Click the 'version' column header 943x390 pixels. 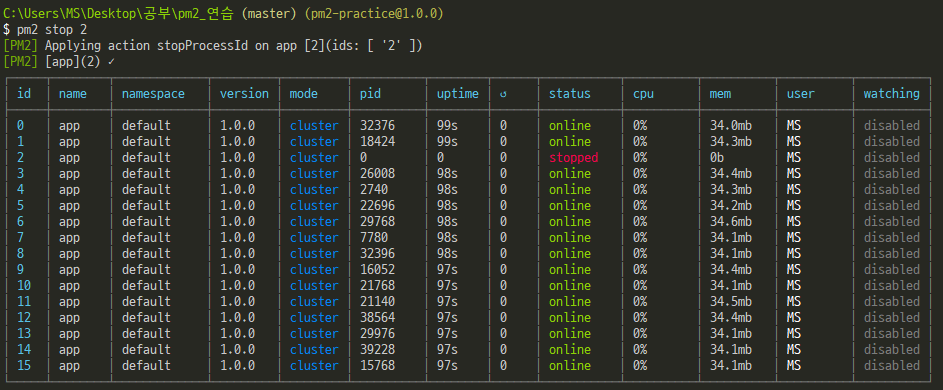(x=244, y=94)
